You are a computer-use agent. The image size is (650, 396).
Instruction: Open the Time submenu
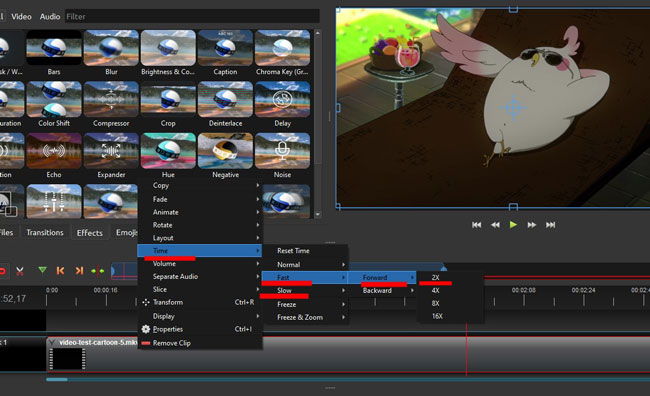click(x=200, y=250)
